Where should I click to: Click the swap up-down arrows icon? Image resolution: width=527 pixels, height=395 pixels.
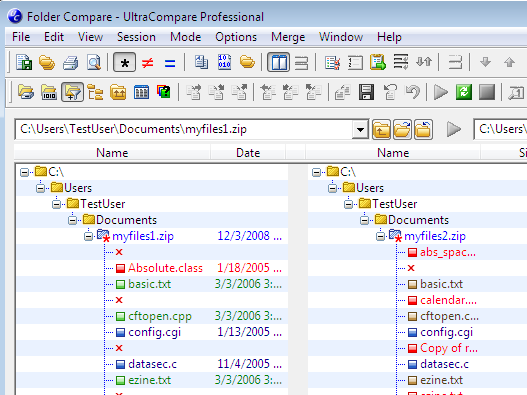[x=424, y=63]
